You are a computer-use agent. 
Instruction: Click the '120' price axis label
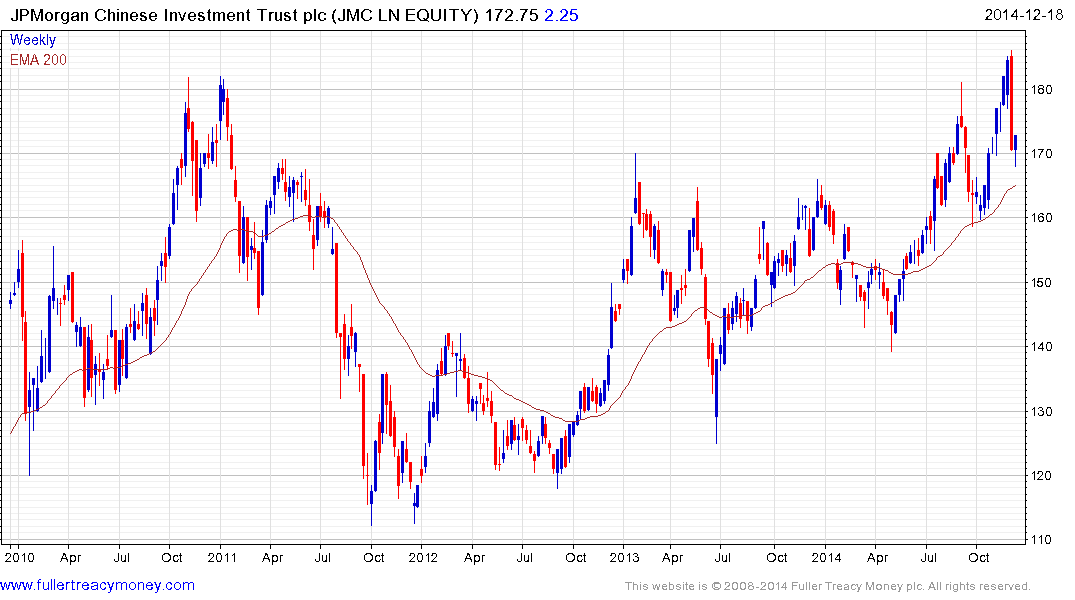(1042, 475)
